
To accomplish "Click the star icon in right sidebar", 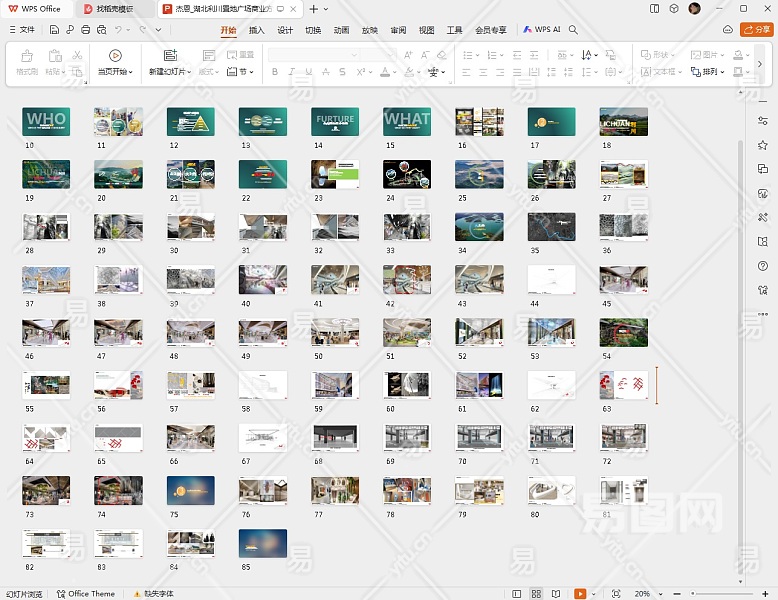I will click(x=763, y=145).
